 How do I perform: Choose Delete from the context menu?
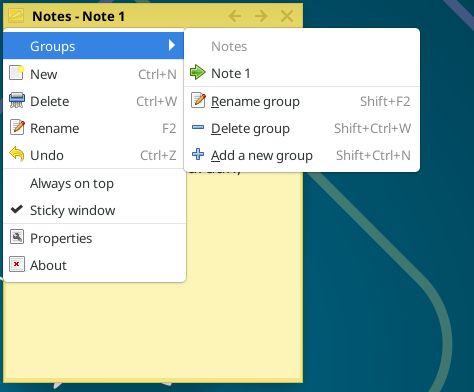click(93, 101)
